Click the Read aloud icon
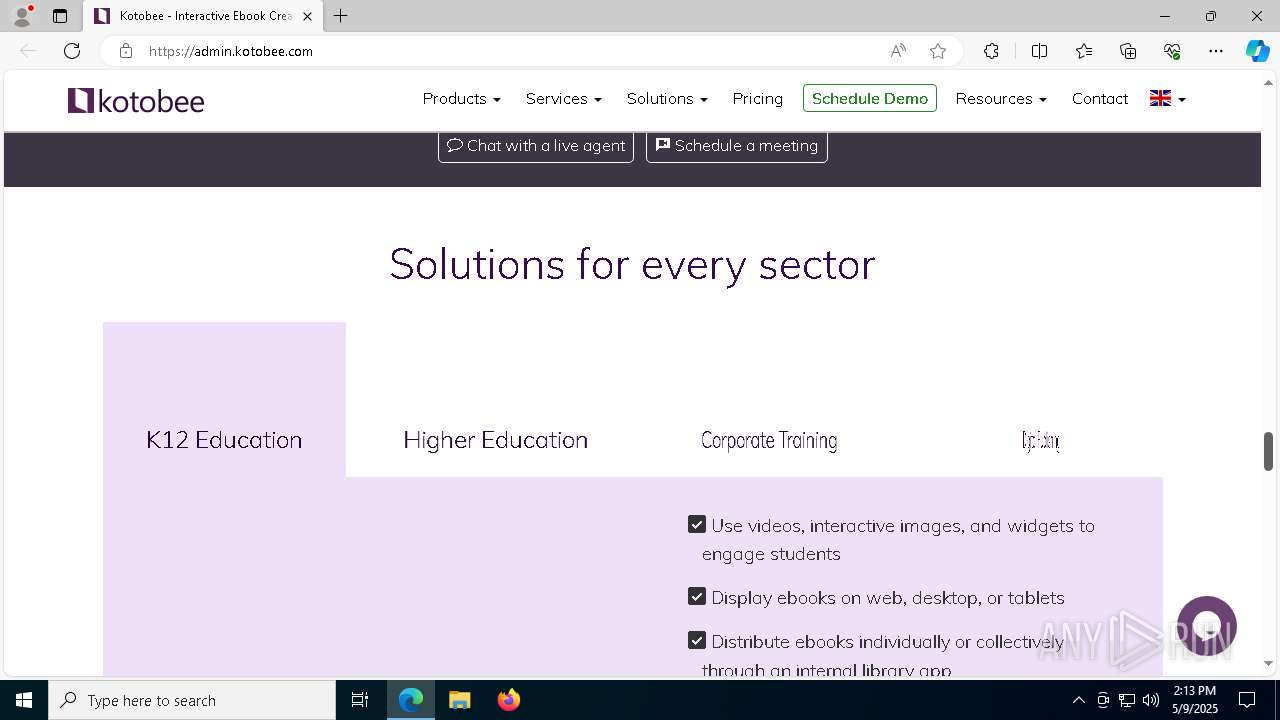 898,51
